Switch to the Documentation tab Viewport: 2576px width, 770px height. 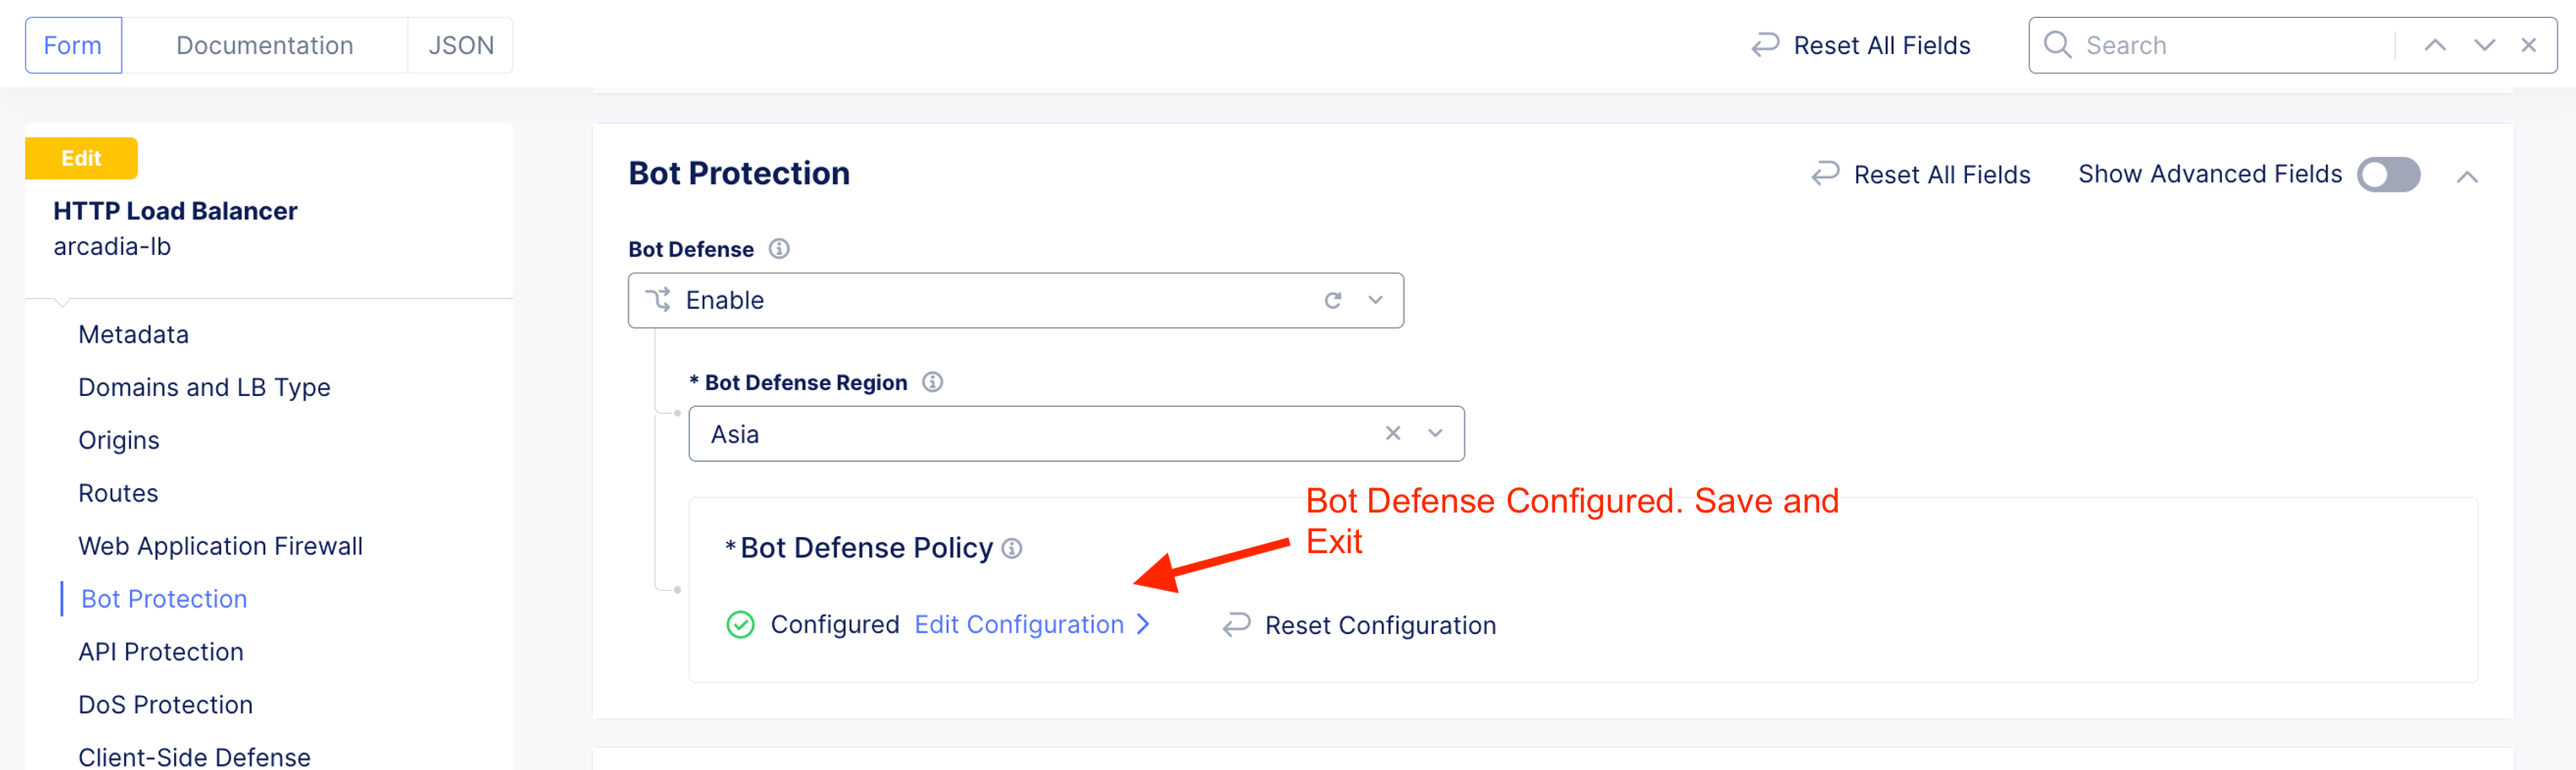[264, 45]
